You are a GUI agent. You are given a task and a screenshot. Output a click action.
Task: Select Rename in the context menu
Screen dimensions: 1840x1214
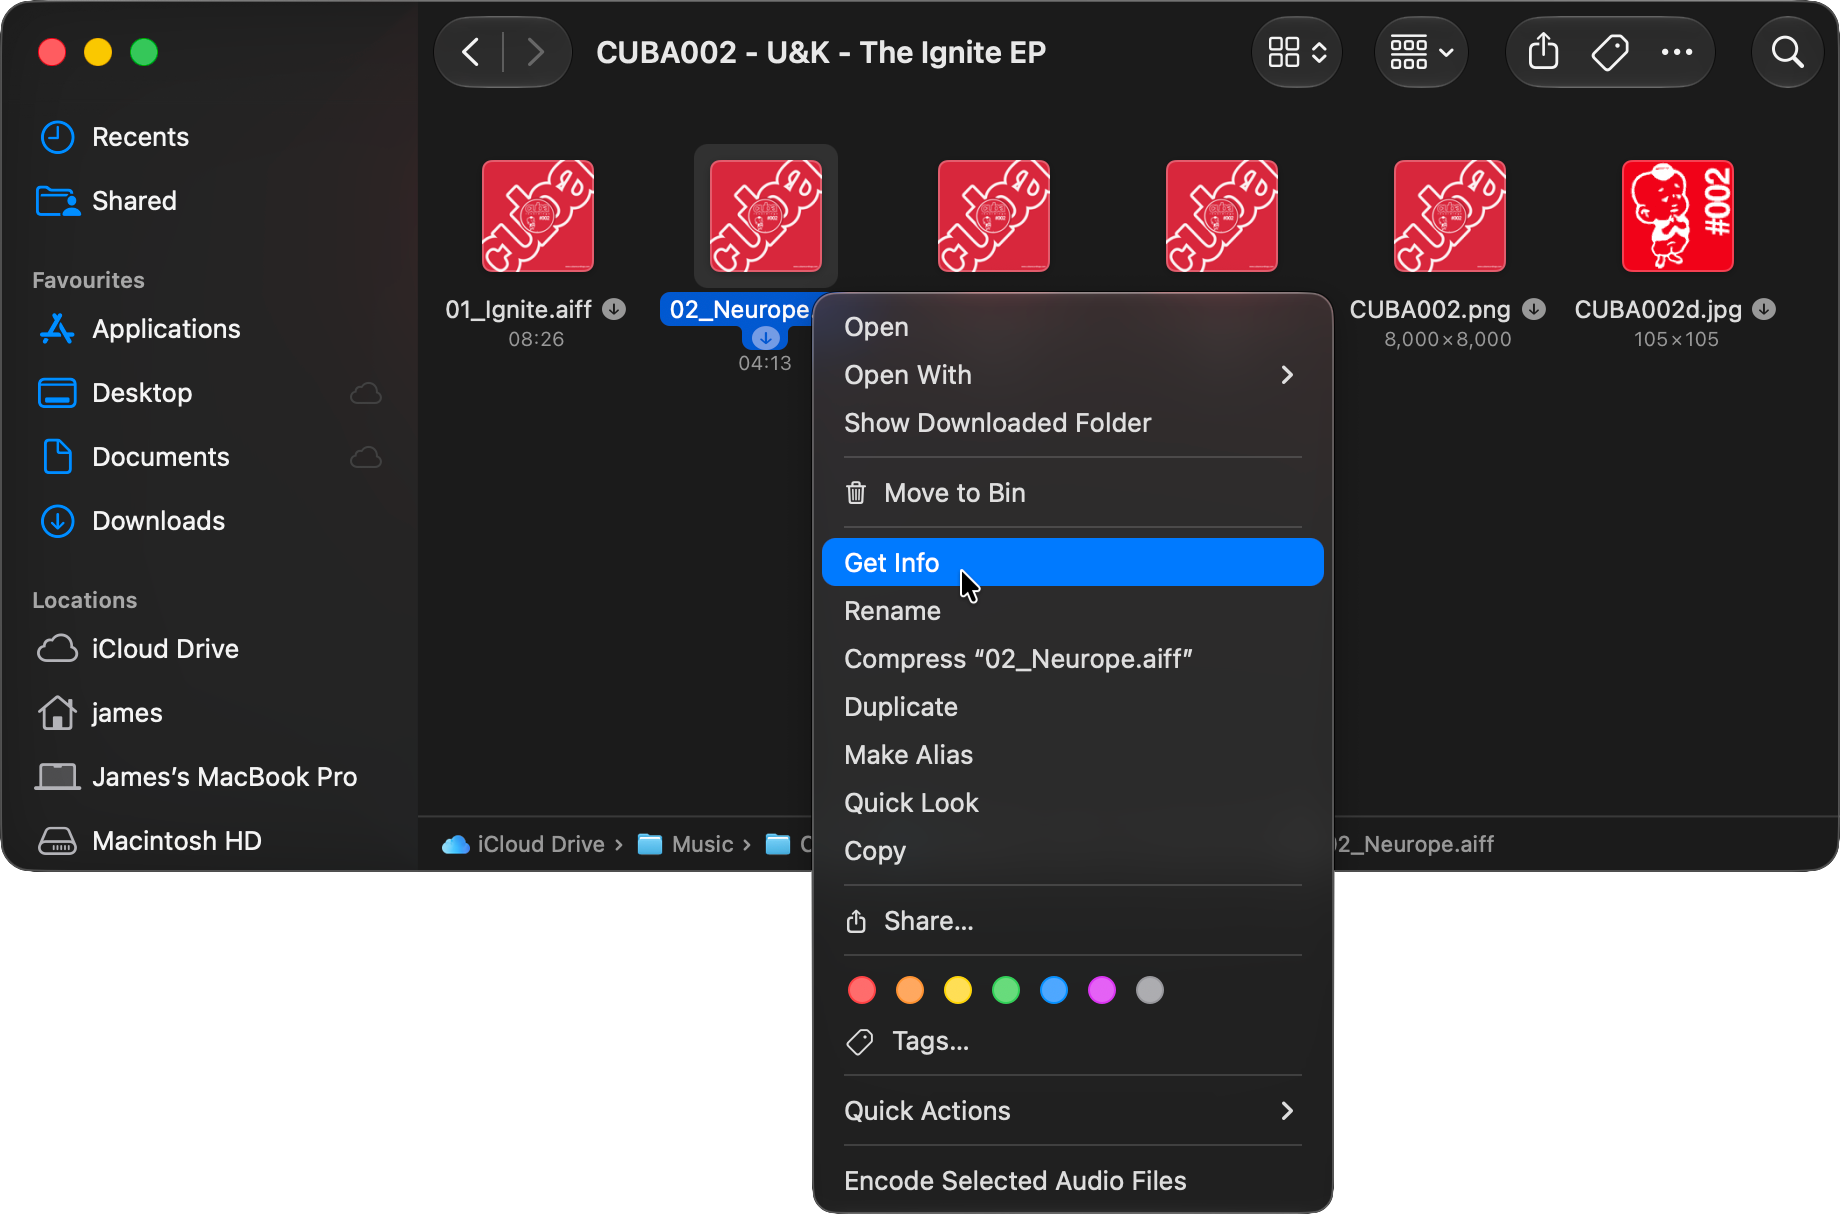[1073, 611]
